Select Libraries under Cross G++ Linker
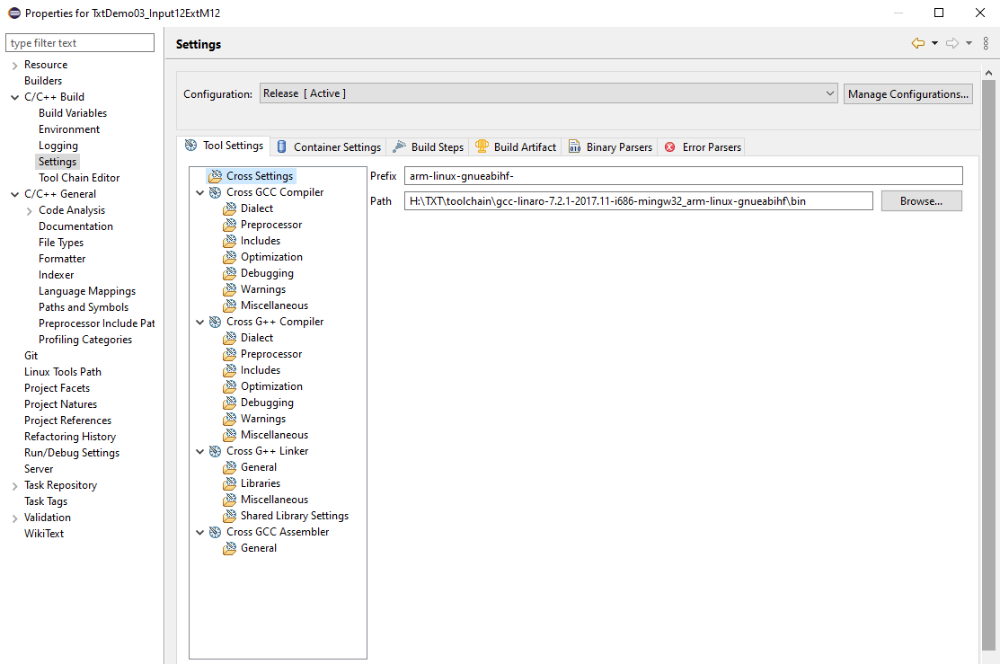 tap(260, 483)
